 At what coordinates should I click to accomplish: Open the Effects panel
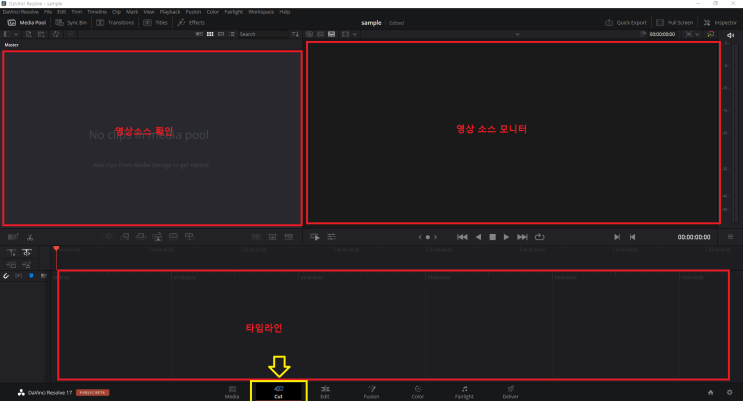pos(191,23)
